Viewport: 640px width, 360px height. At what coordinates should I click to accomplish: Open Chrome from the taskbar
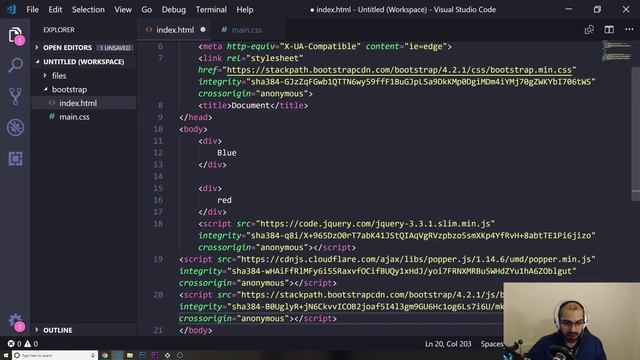pos(105,356)
